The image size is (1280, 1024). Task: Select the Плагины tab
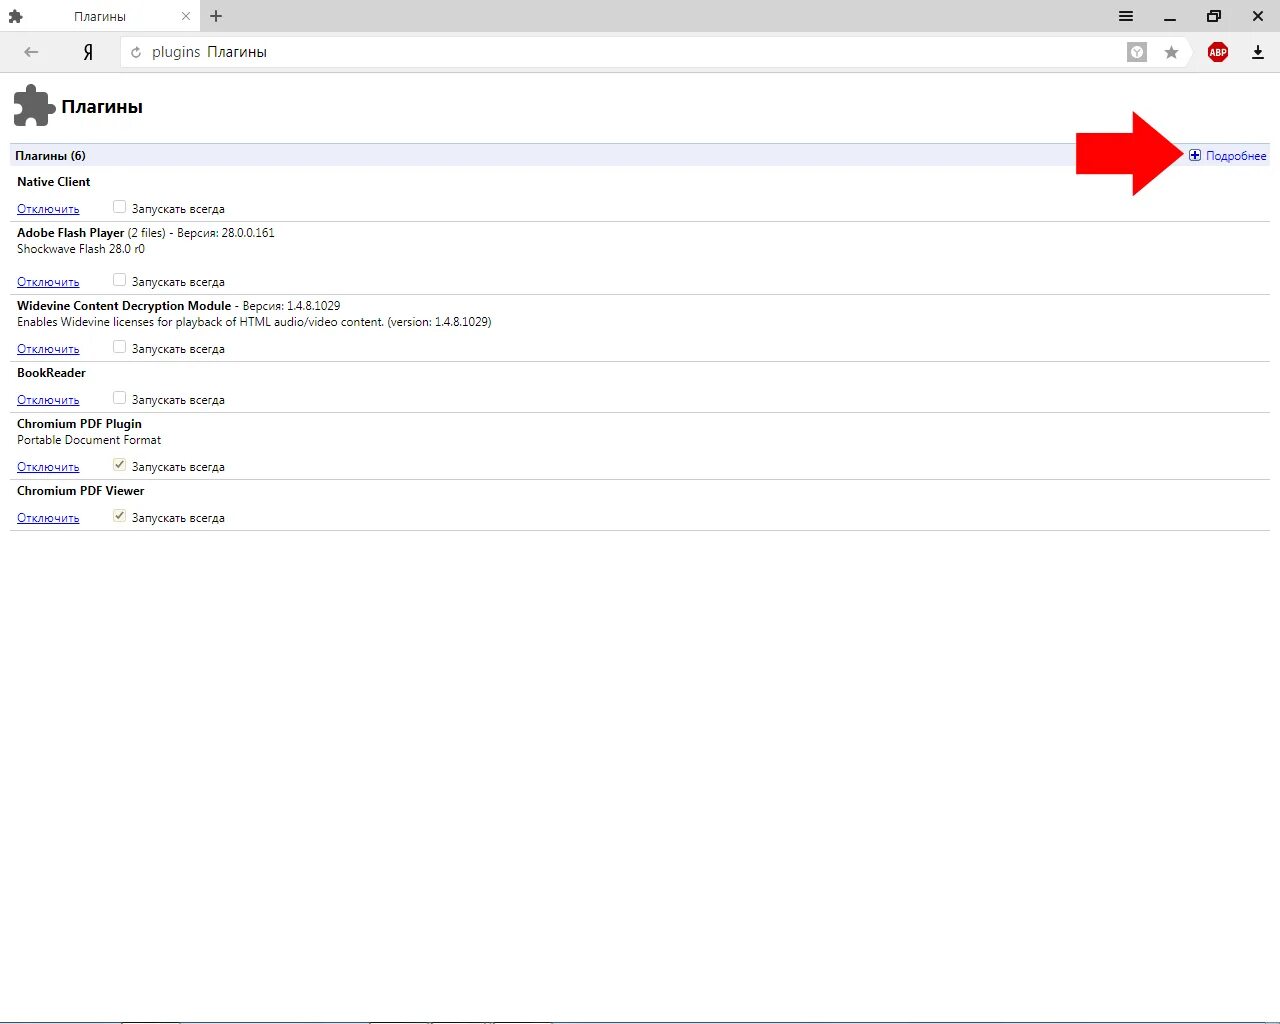[x=100, y=16]
